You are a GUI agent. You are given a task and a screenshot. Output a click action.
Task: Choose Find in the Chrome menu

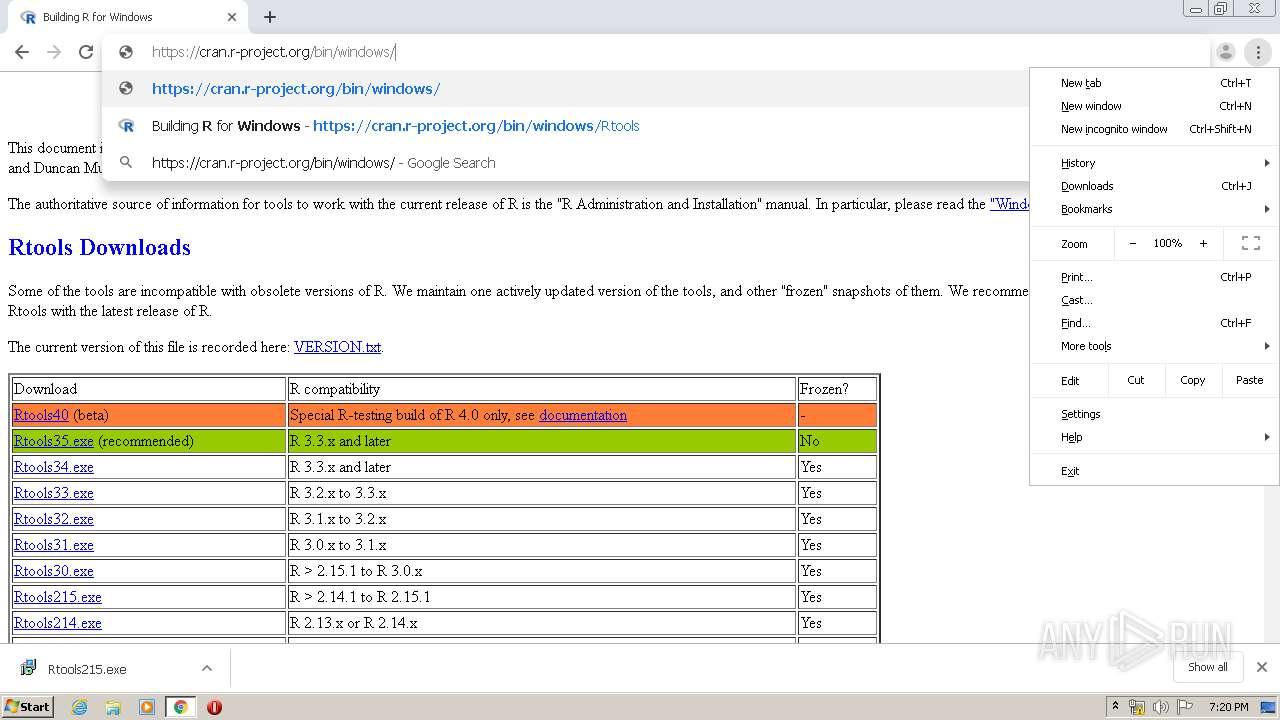(1155, 323)
